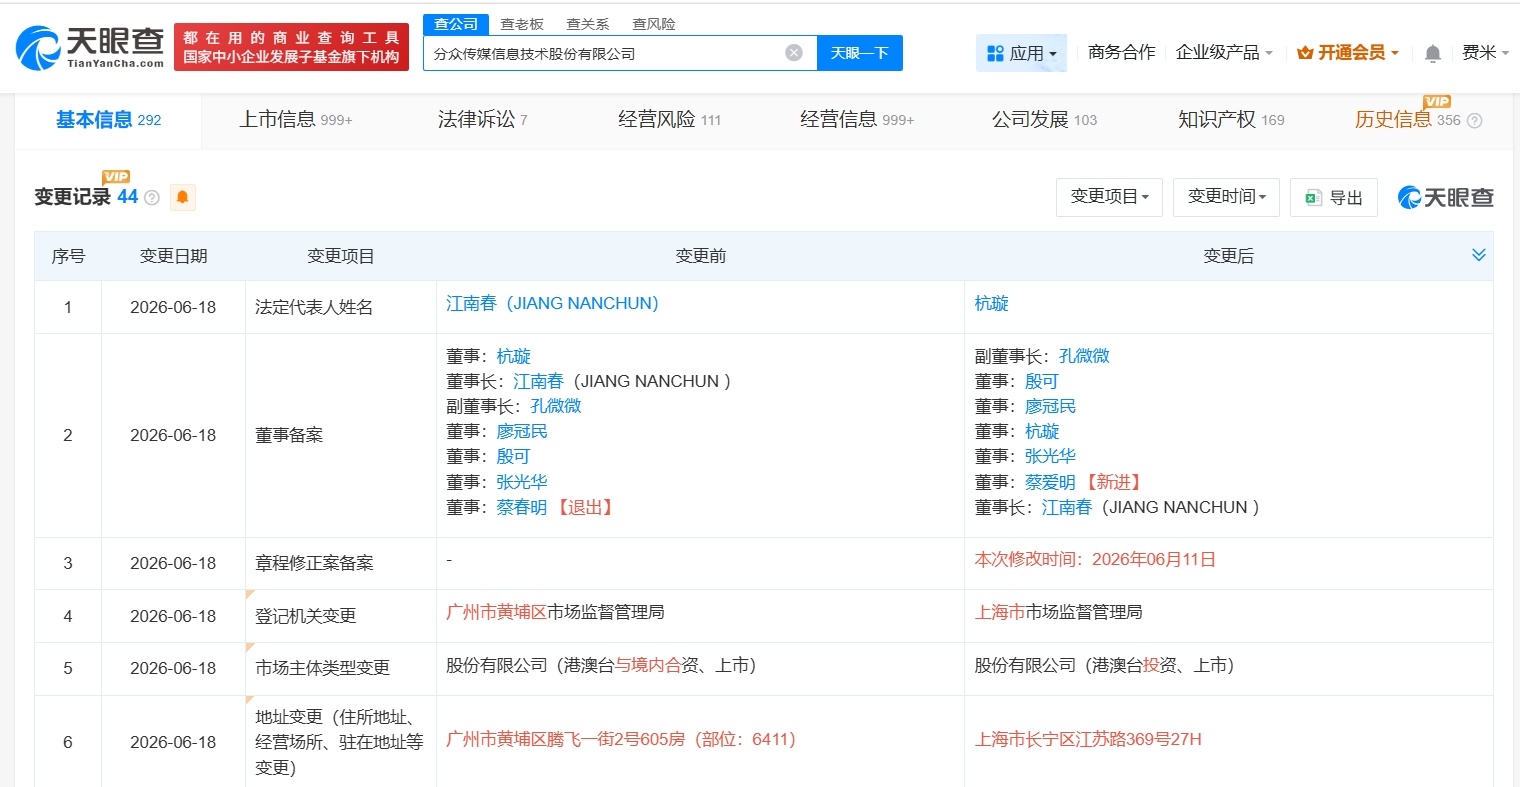Open 蔡爱明 link marked 新进
The height and width of the screenshot is (787, 1520).
coord(1050,482)
